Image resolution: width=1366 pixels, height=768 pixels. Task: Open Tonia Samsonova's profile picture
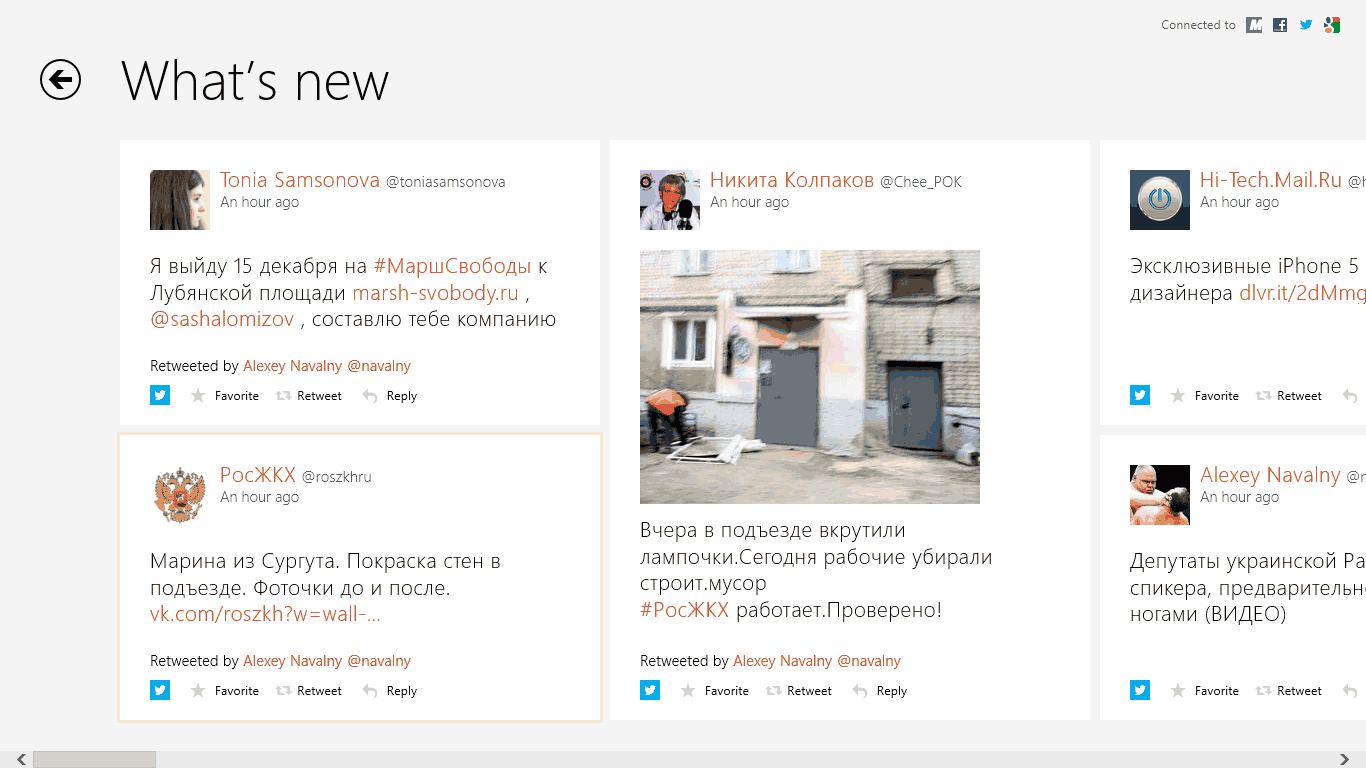coord(180,200)
